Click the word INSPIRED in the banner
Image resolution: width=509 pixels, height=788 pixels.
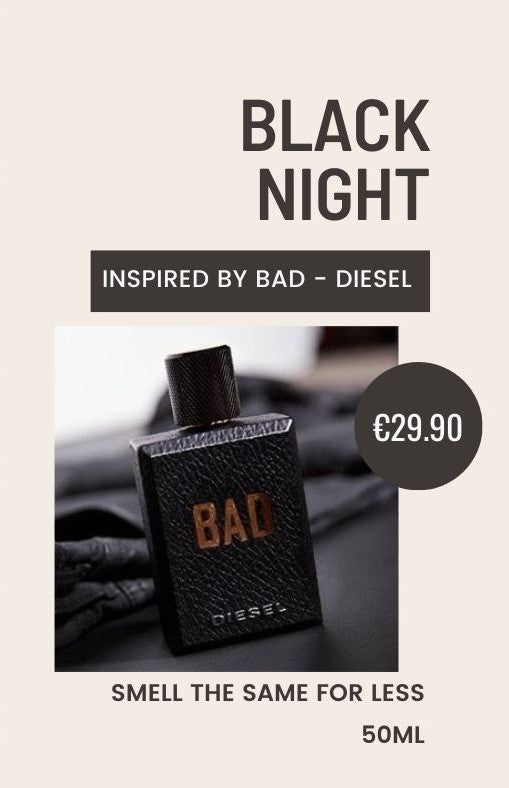(x=155, y=279)
